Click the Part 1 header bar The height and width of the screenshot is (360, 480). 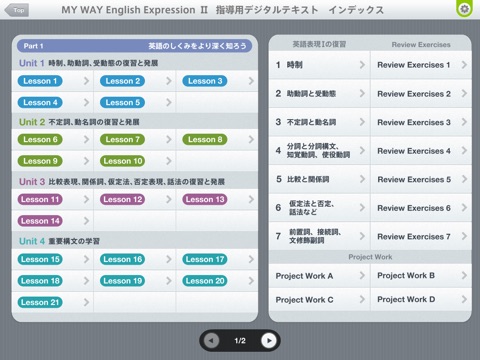pos(135,46)
